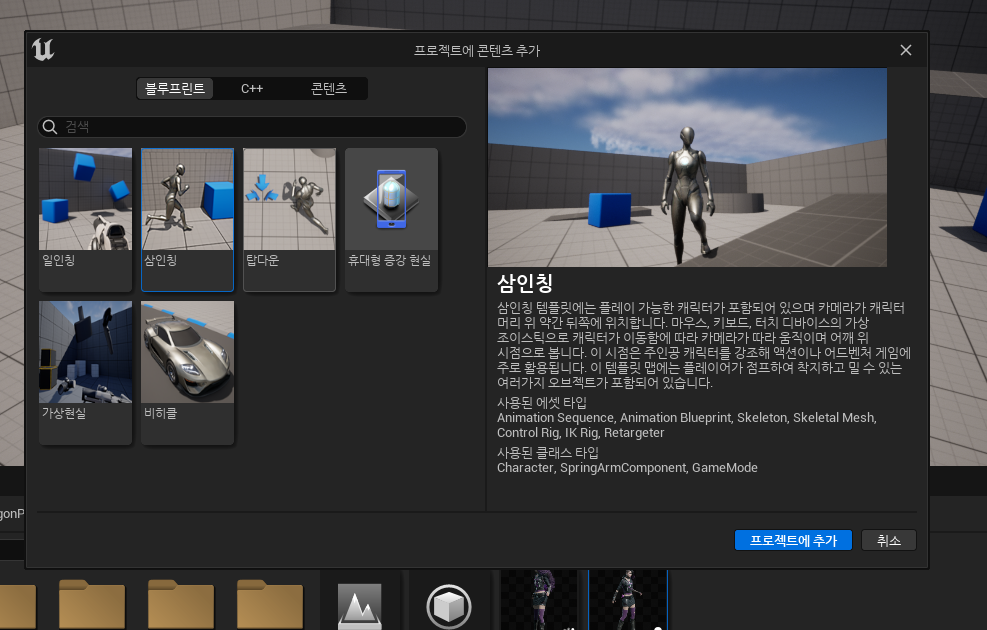Click the 사용된 에셋 타입 label

(x=542, y=402)
